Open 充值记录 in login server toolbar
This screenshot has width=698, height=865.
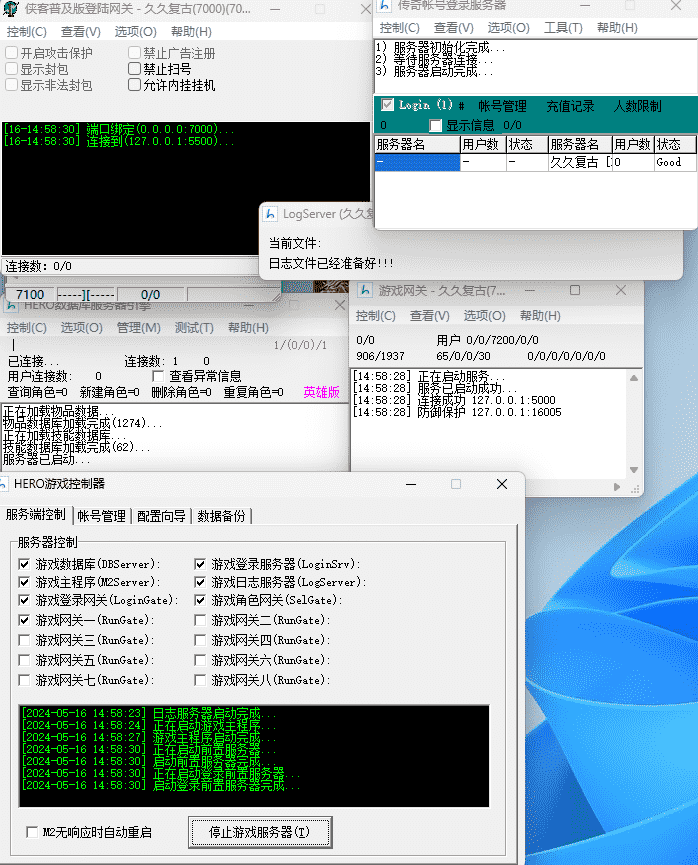570,106
